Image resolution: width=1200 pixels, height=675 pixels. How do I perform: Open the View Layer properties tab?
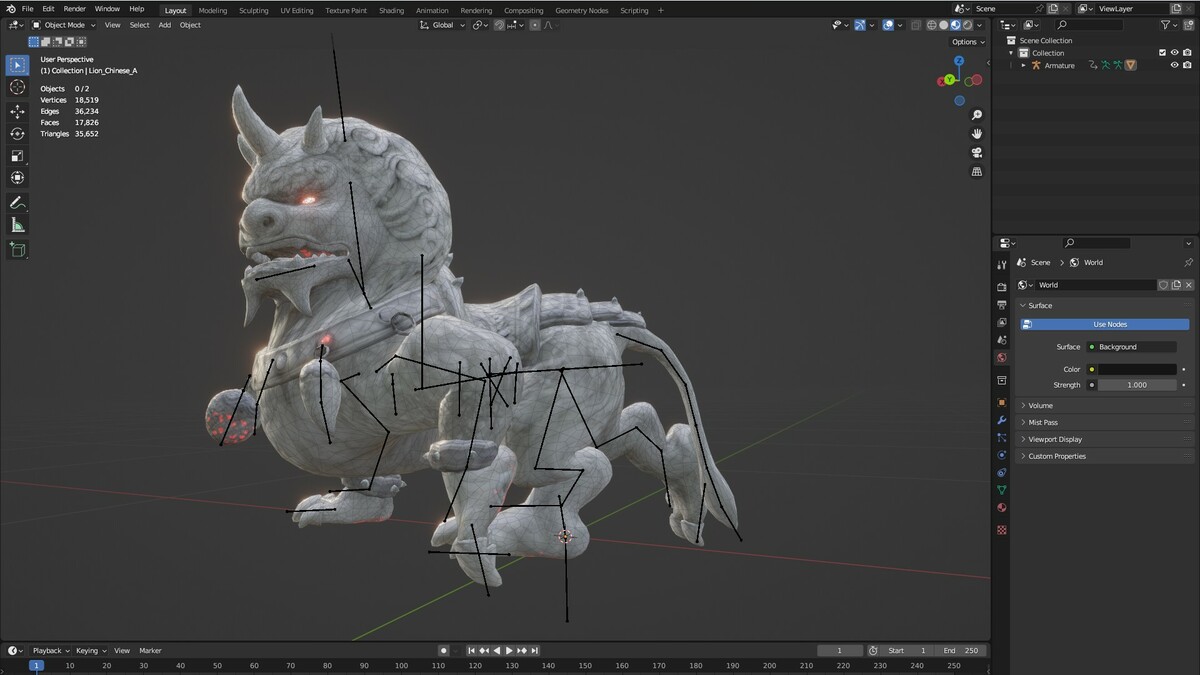(1002, 322)
